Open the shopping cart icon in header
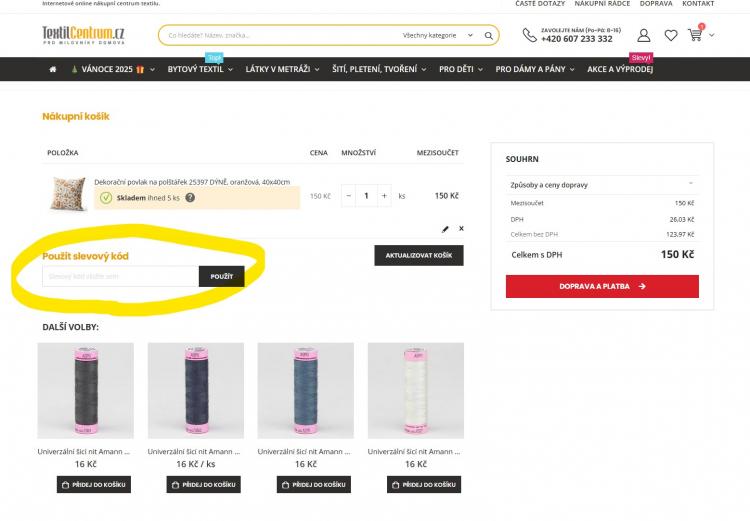The height and width of the screenshot is (521, 750). click(696, 35)
